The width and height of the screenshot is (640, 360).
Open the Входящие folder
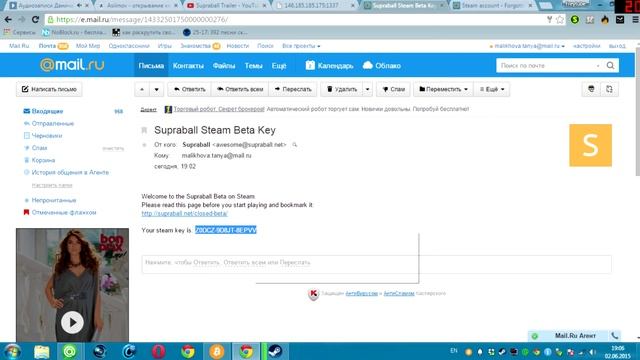coord(47,111)
